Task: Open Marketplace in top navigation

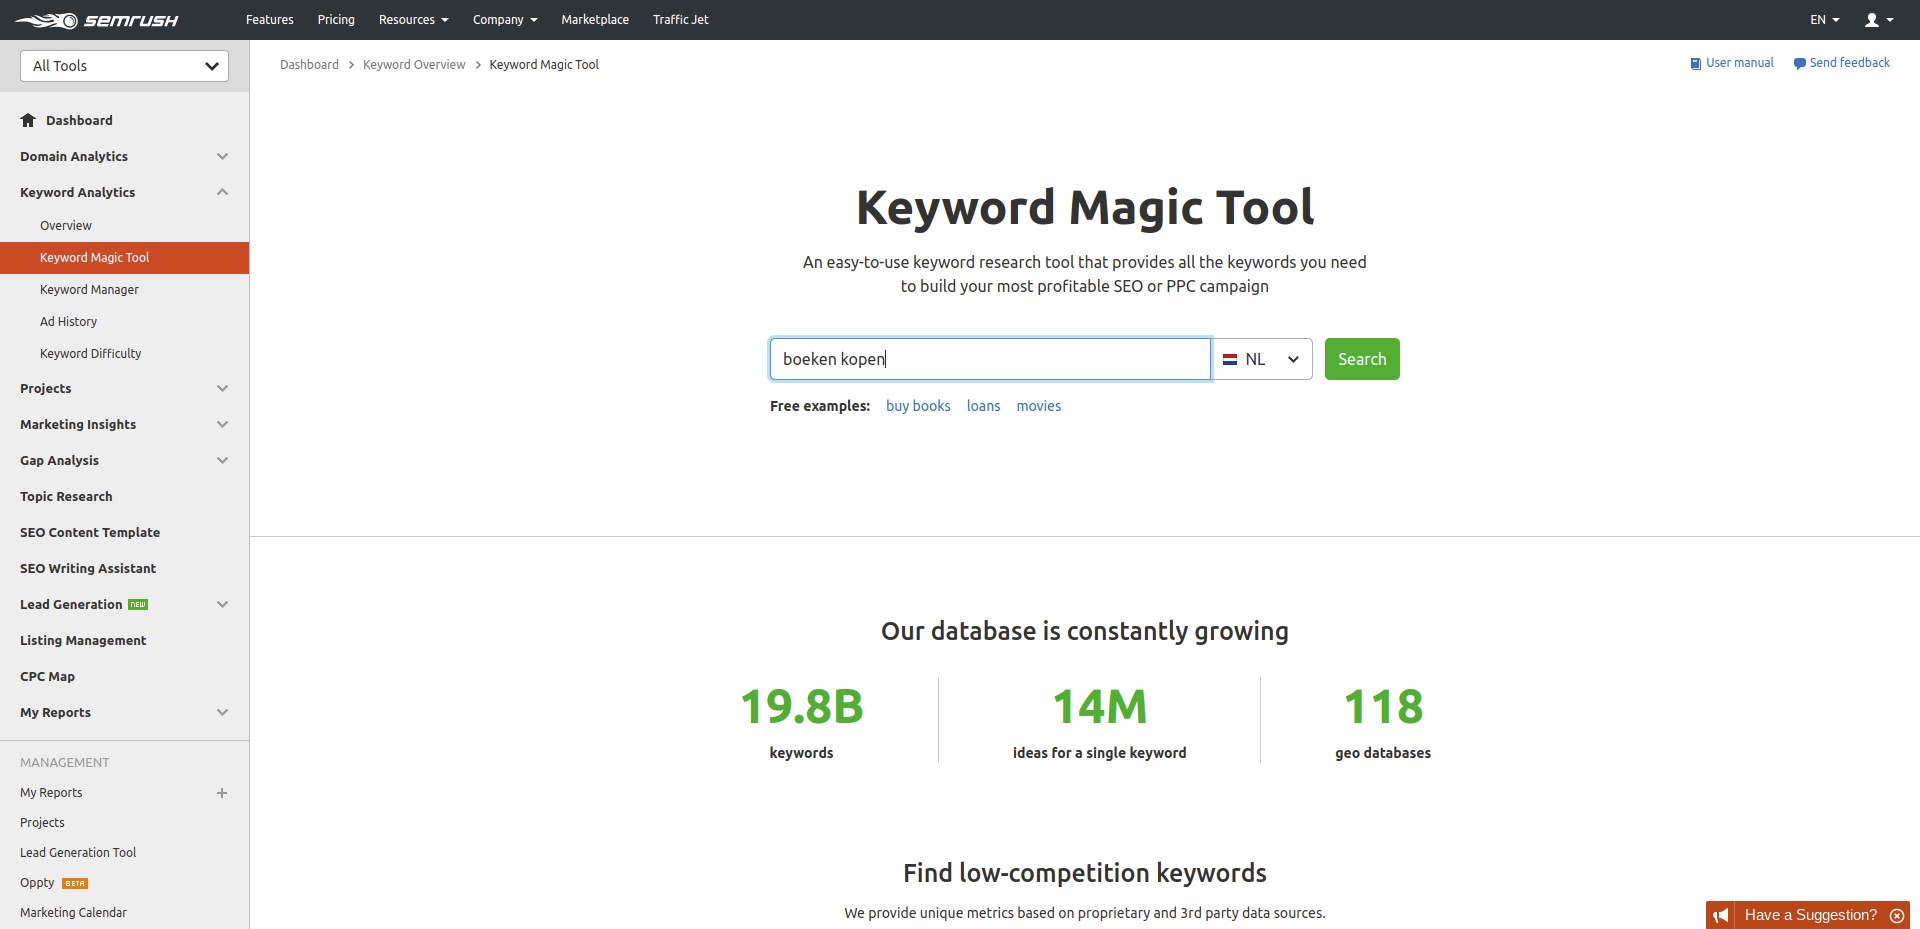Action: [595, 20]
